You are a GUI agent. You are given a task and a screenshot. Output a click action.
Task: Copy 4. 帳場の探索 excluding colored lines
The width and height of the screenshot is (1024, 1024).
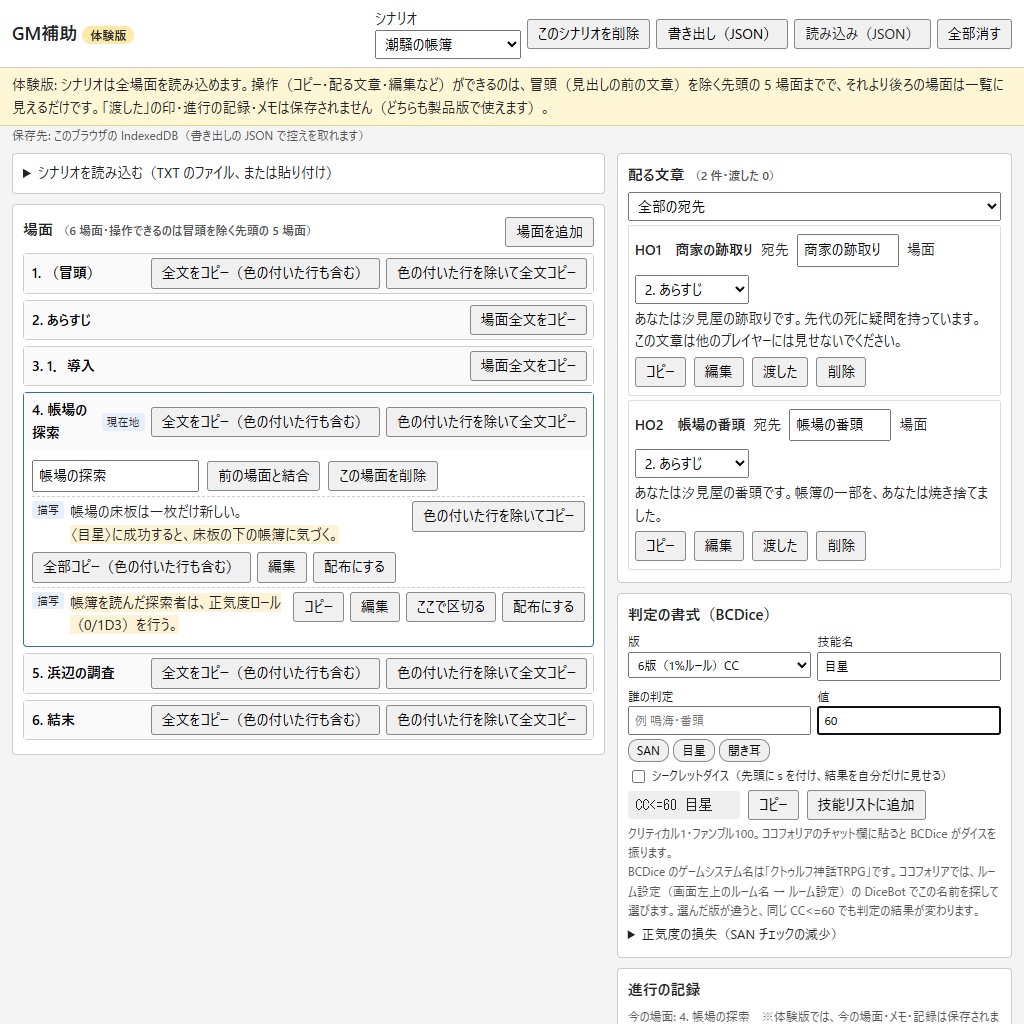point(486,422)
